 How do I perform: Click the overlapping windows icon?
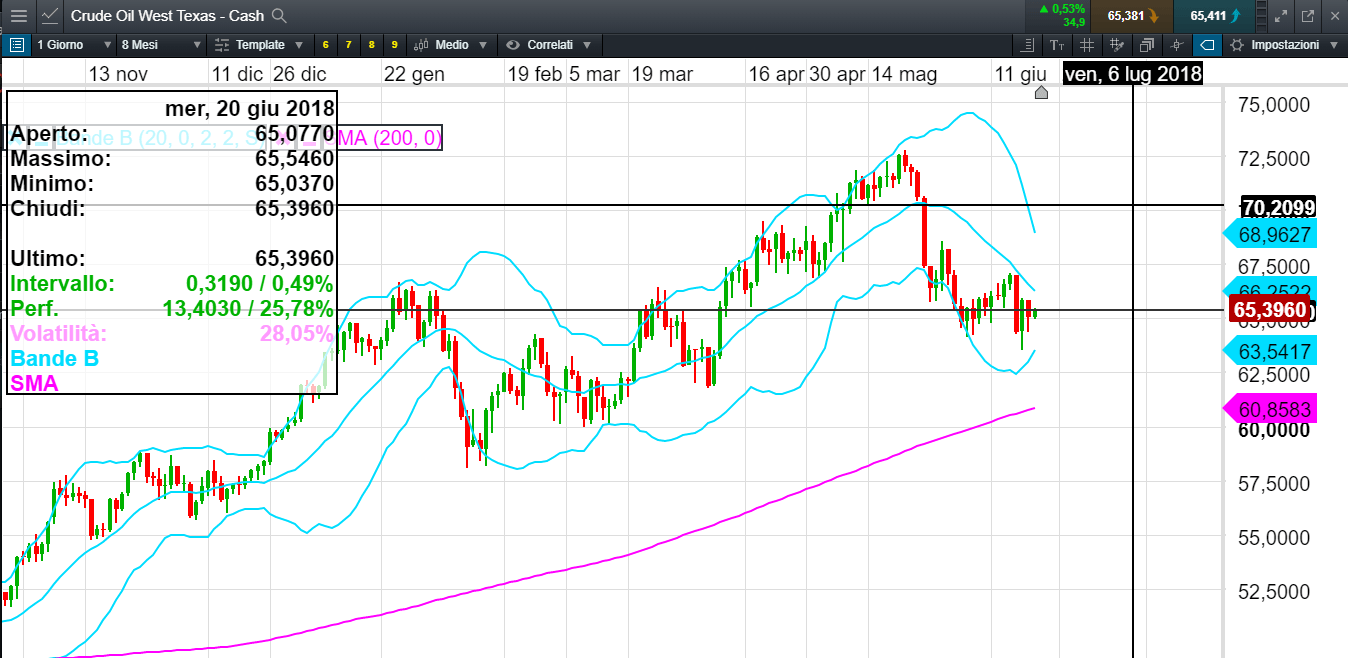[1147, 45]
